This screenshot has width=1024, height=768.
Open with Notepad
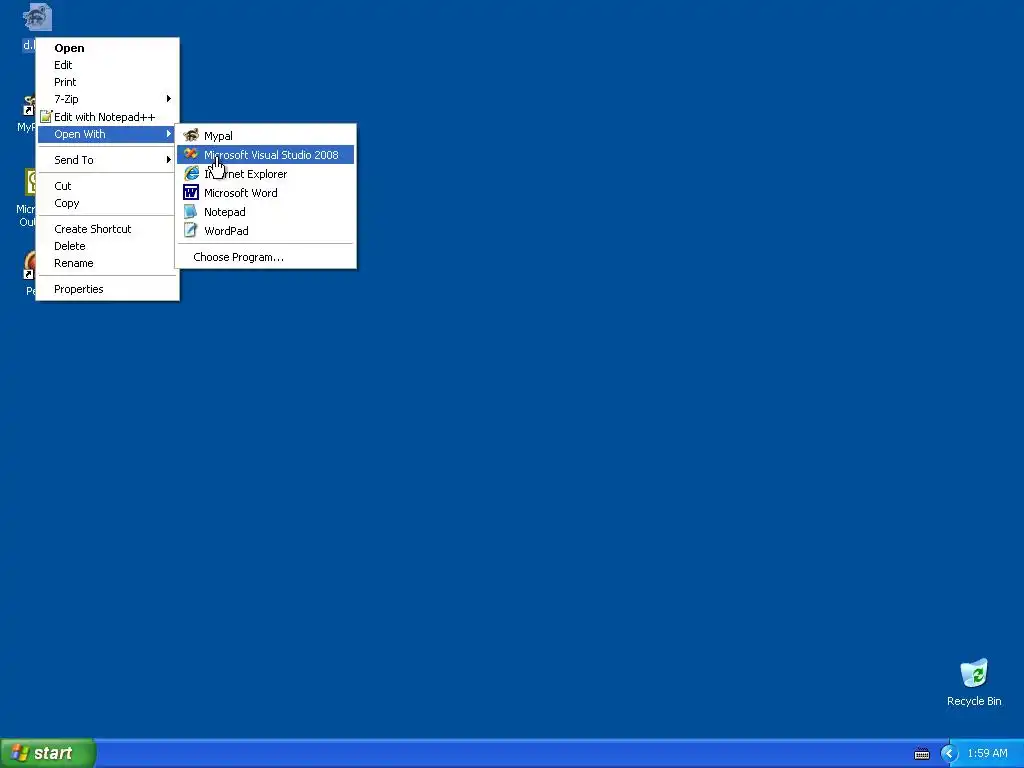[x=265, y=212]
